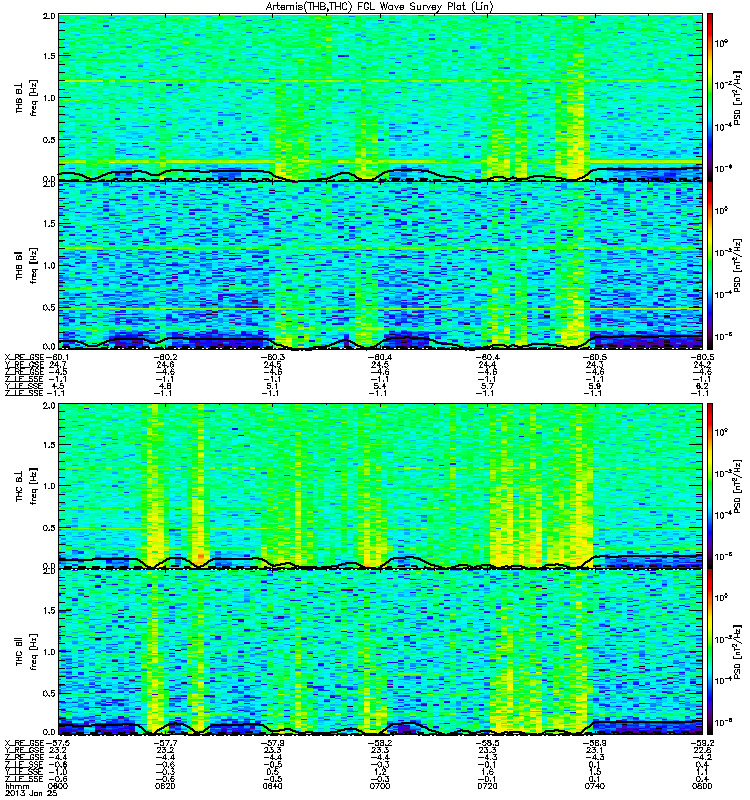Screen dimensions: 750x800
Task: Click the THB Y_LF_SSE value '5.1'
Action: (x=273, y=386)
